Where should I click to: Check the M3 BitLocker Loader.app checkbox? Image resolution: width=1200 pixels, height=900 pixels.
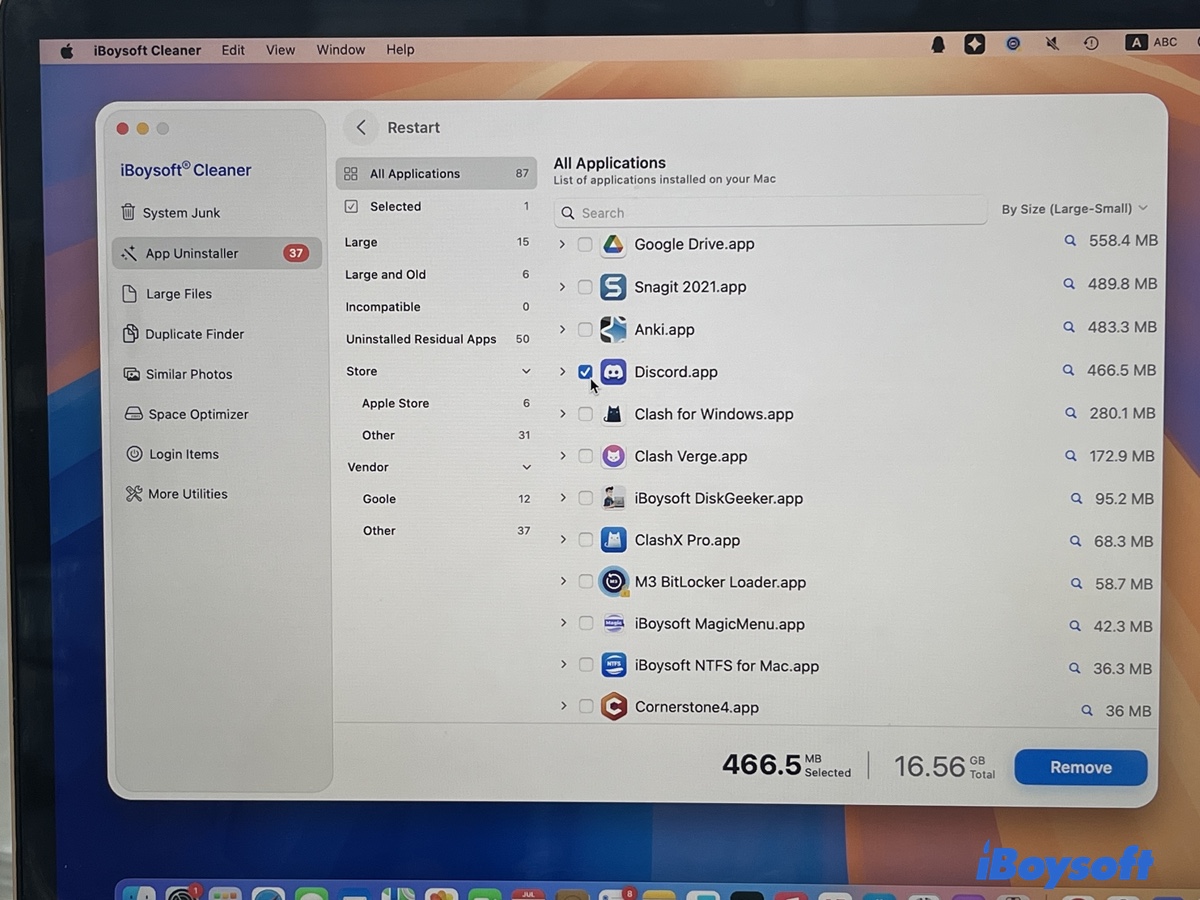tap(585, 582)
